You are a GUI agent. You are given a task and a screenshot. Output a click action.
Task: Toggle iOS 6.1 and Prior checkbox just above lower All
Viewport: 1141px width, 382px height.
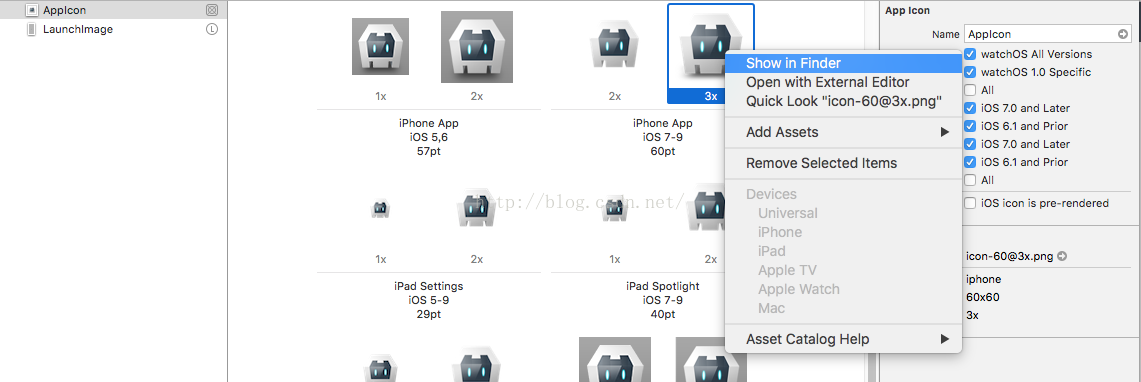[970, 162]
